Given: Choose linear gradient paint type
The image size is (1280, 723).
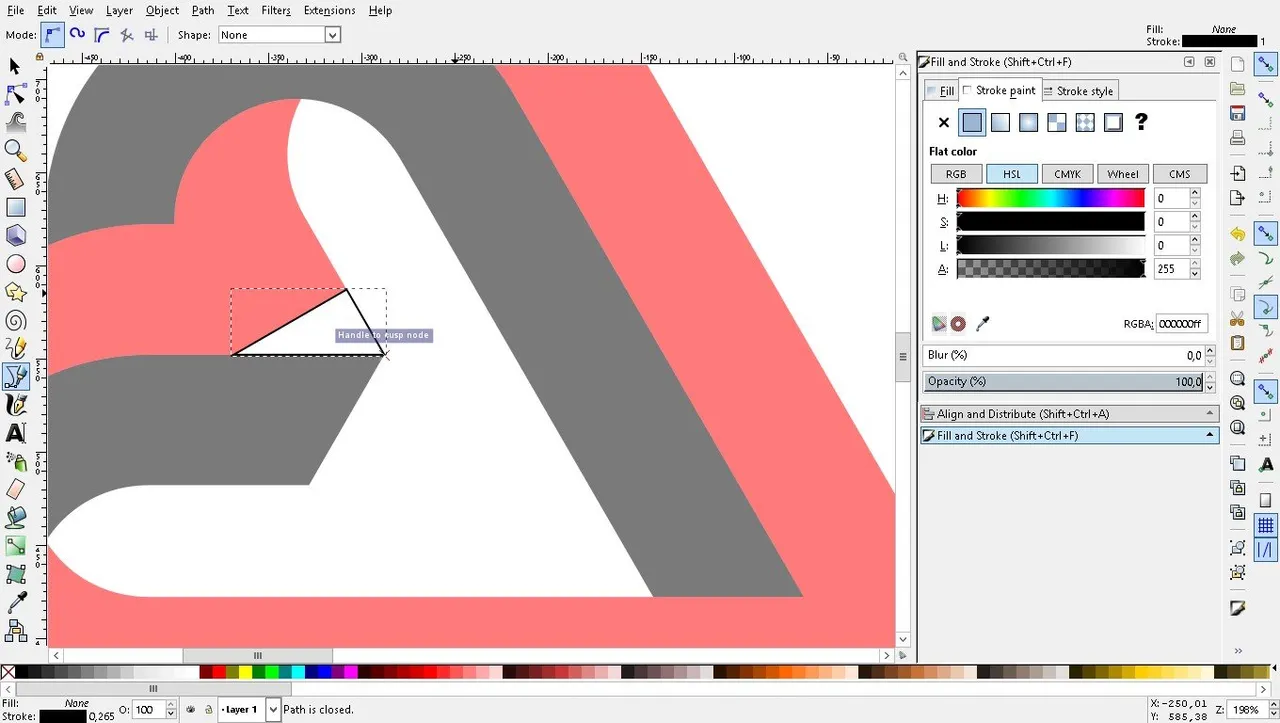Looking at the screenshot, I should tap(1000, 123).
